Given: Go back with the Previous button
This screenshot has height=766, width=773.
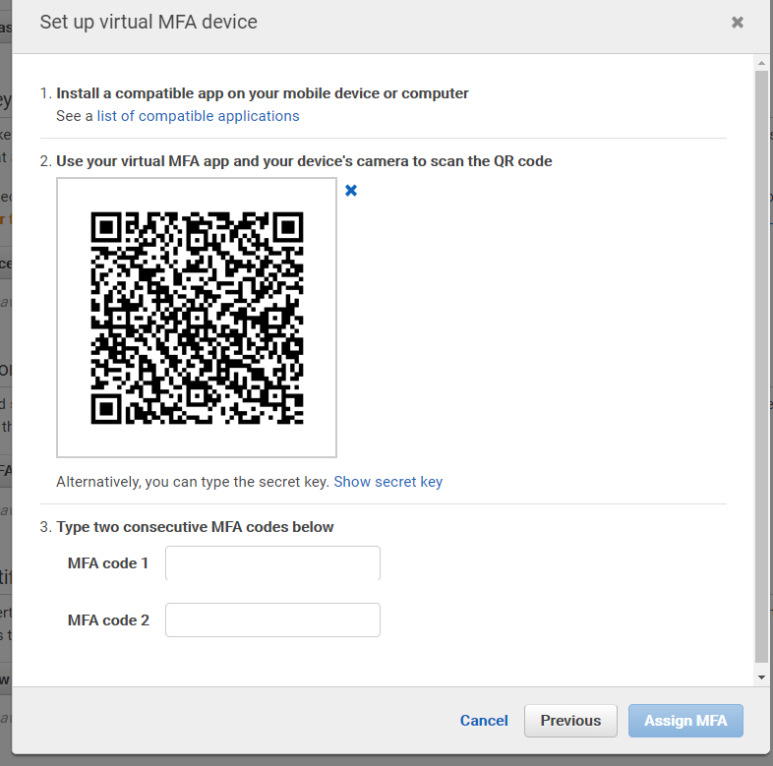Looking at the screenshot, I should [570, 721].
